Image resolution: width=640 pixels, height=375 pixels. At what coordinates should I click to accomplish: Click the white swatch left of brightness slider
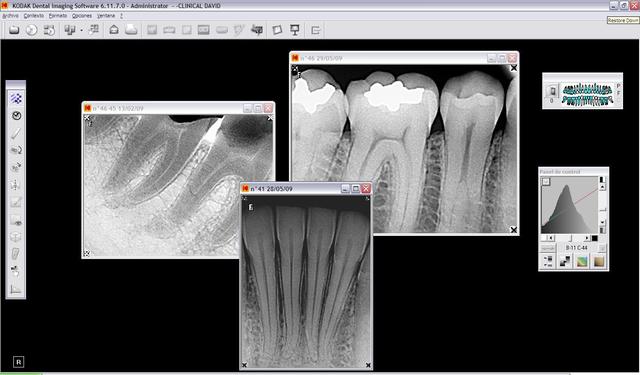pos(544,238)
